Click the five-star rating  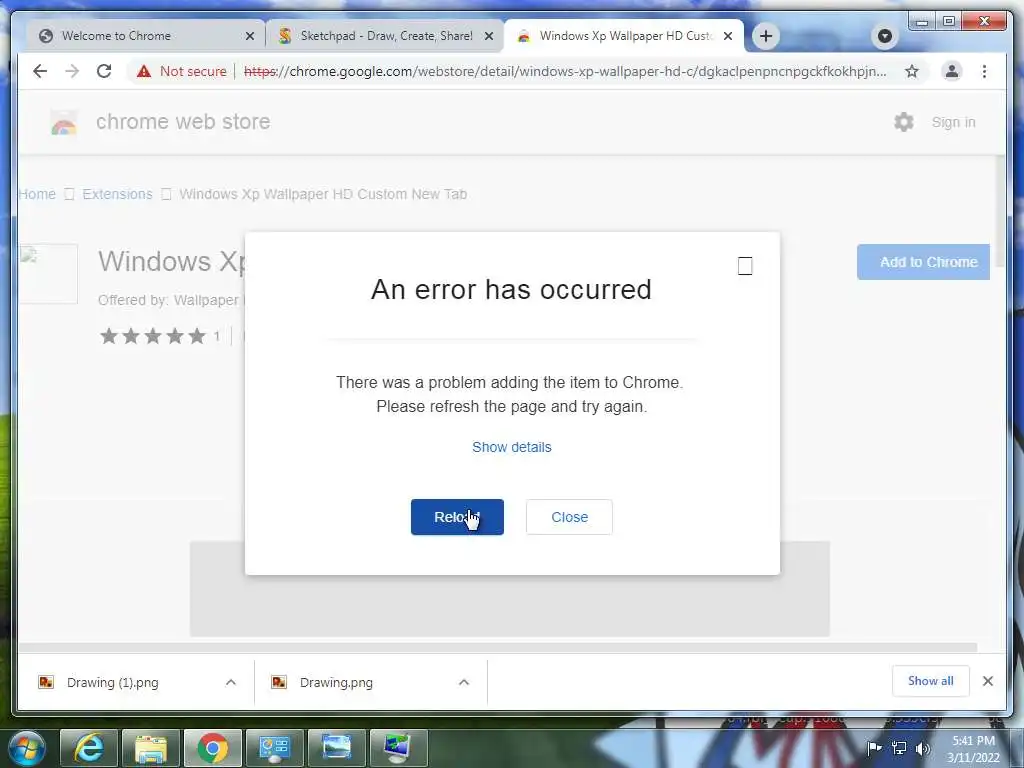[153, 336]
